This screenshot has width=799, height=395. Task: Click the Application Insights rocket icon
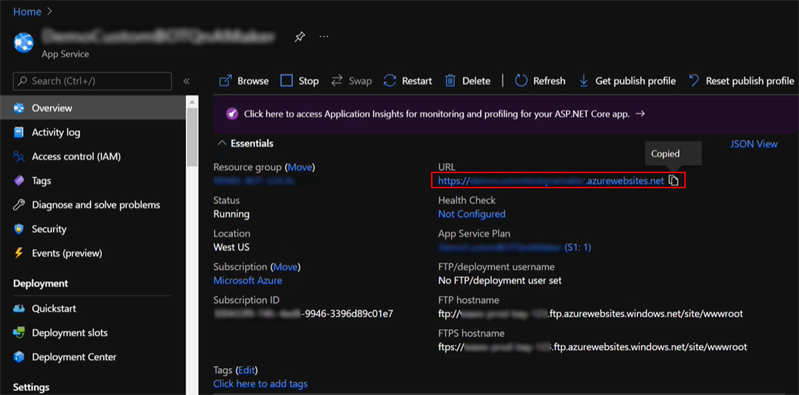click(x=232, y=114)
